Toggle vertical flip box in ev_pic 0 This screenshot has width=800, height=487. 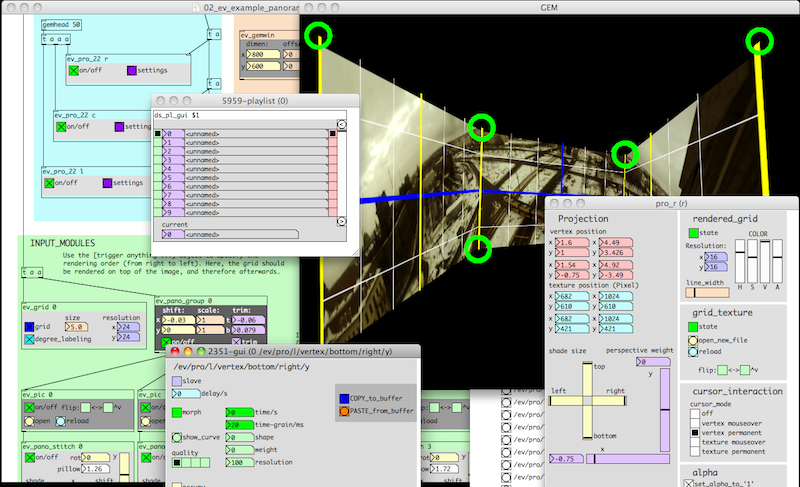click(108, 407)
